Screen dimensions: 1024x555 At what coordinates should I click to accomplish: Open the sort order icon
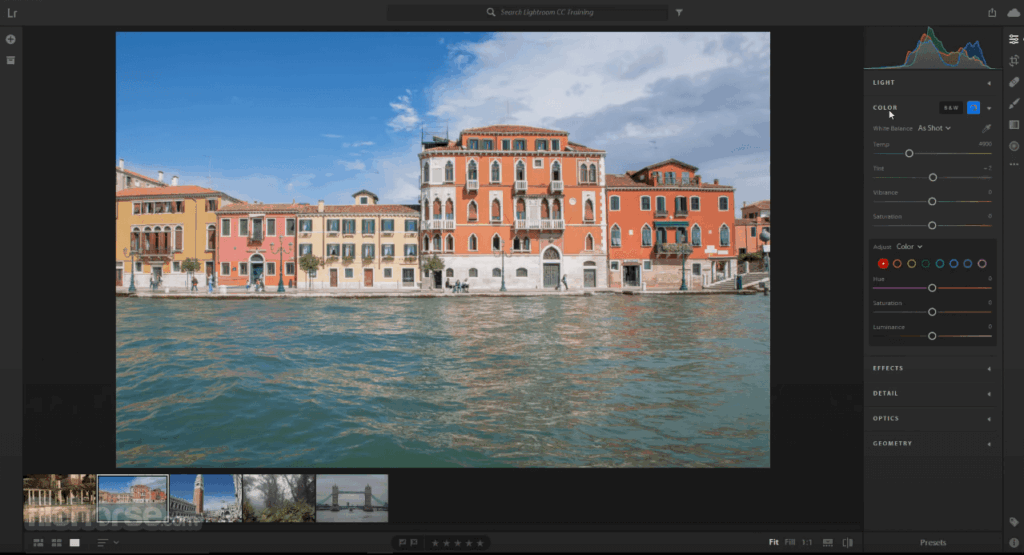coord(102,543)
